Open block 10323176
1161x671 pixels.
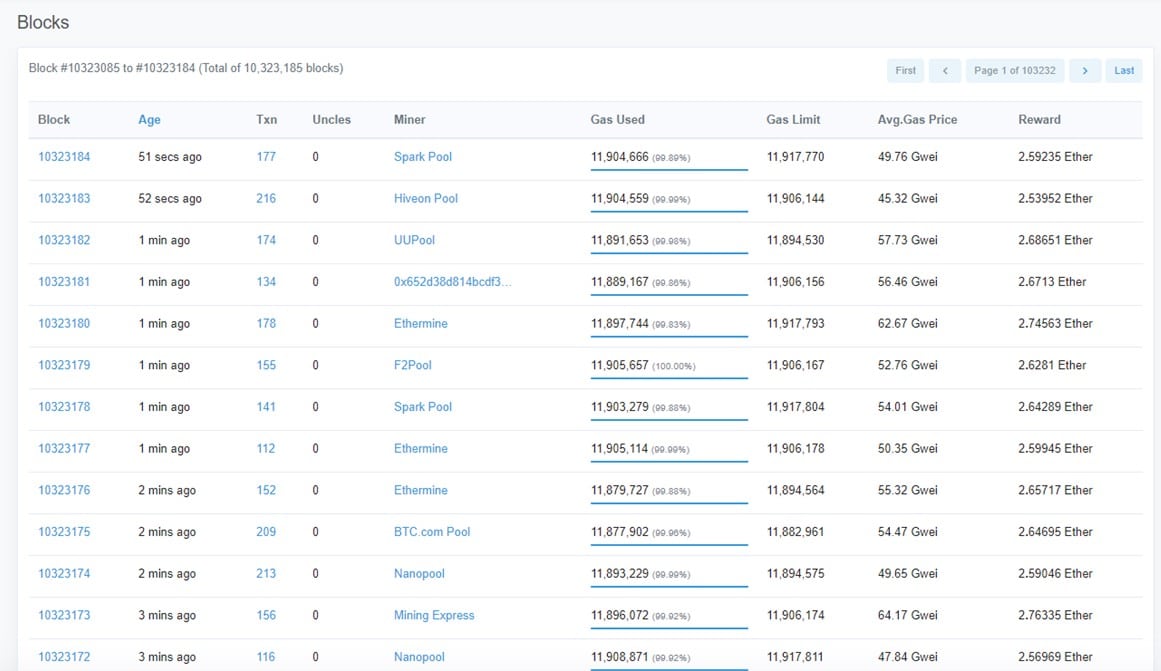coord(64,490)
